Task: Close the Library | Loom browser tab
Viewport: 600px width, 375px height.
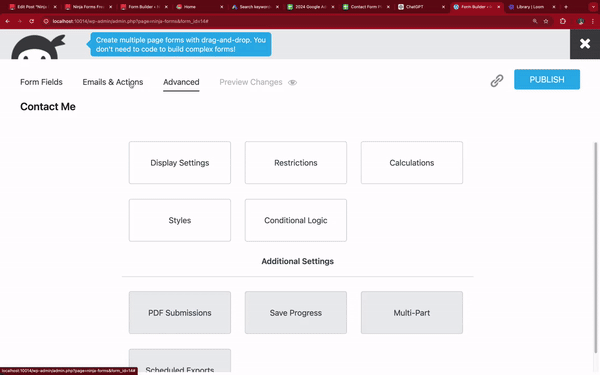Action: 554,7
